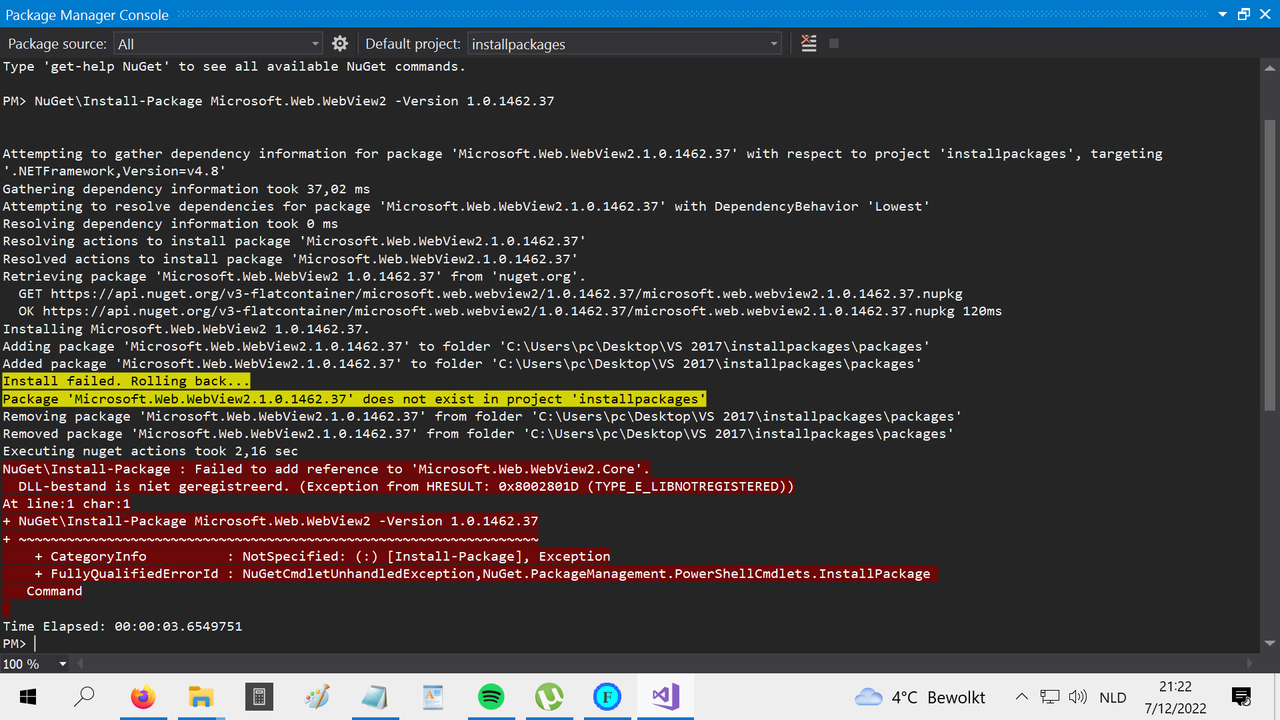This screenshot has width=1280, height=720.
Task: Open Firefox from the taskbar
Action: click(143, 696)
